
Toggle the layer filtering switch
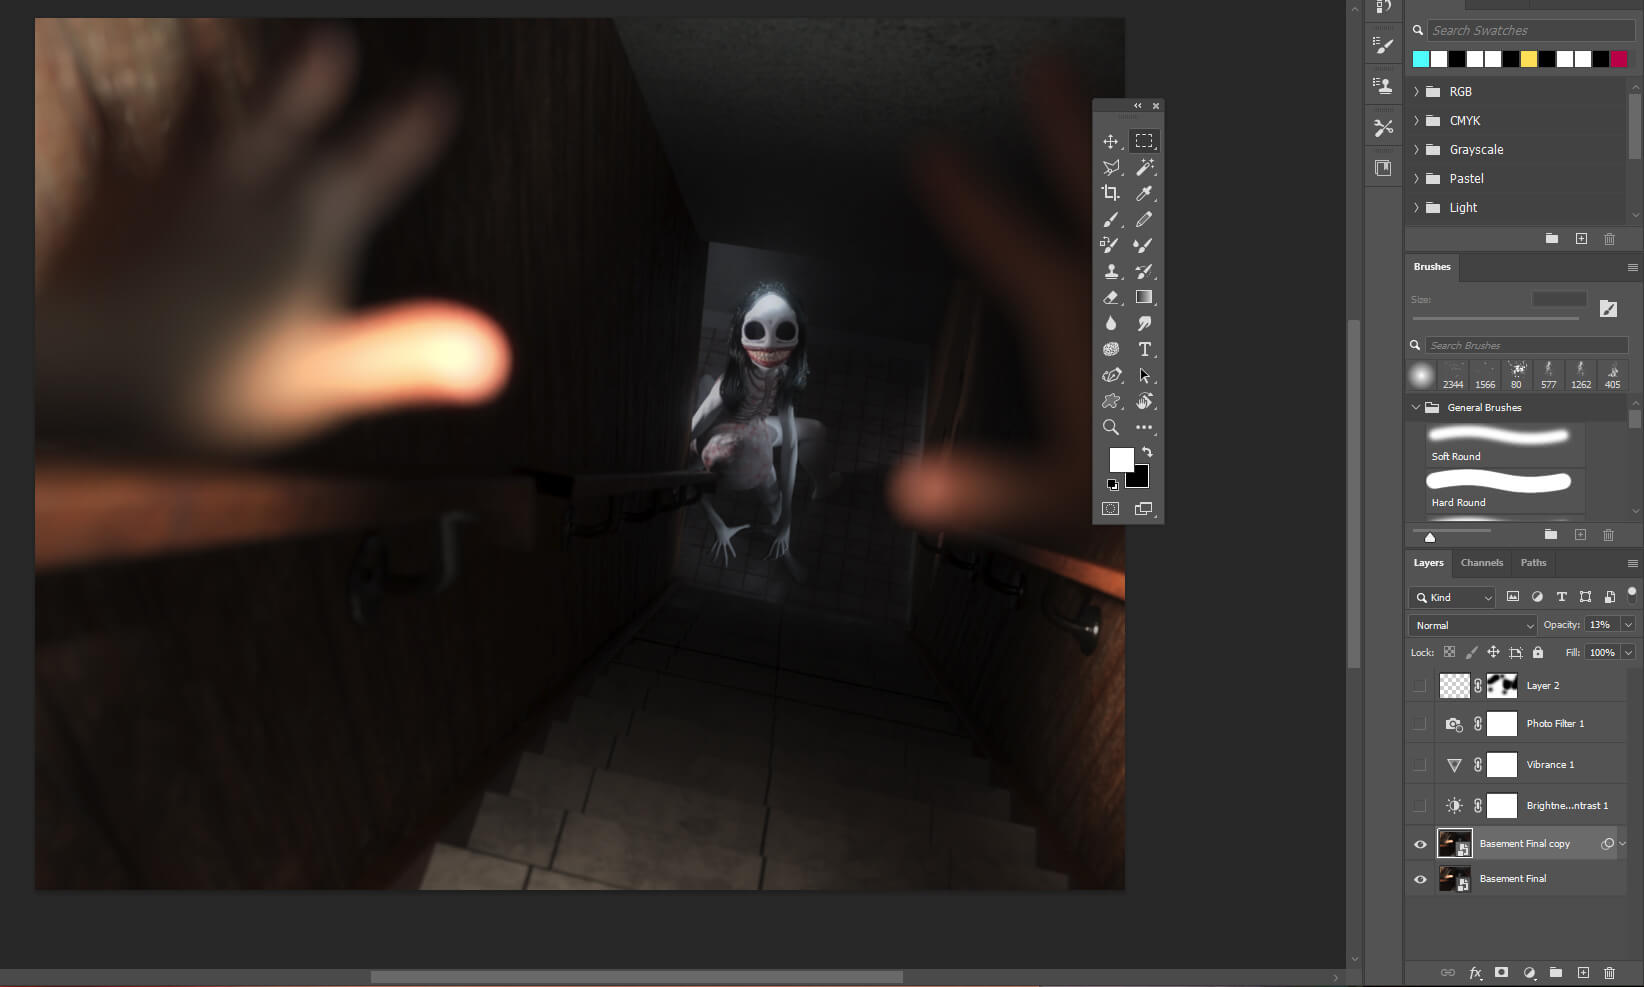click(x=1632, y=596)
